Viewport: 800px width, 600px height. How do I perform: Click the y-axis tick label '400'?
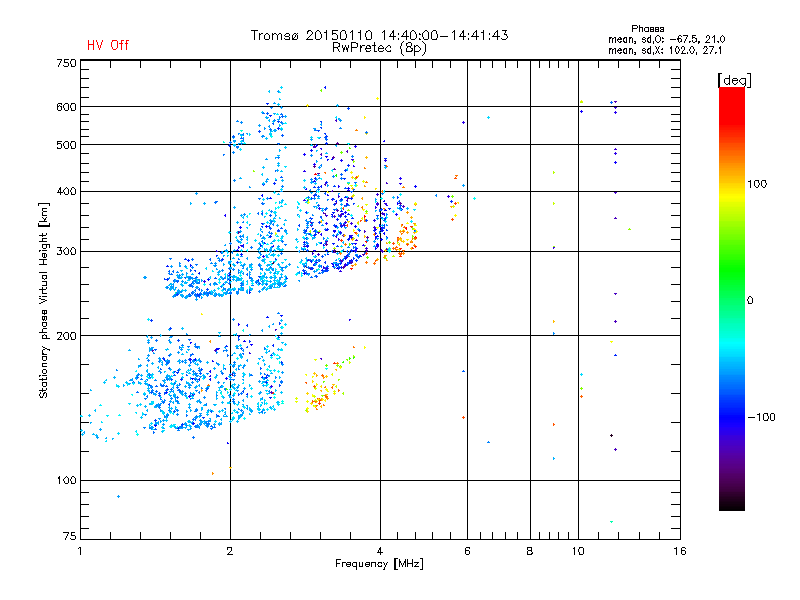(66, 191)
